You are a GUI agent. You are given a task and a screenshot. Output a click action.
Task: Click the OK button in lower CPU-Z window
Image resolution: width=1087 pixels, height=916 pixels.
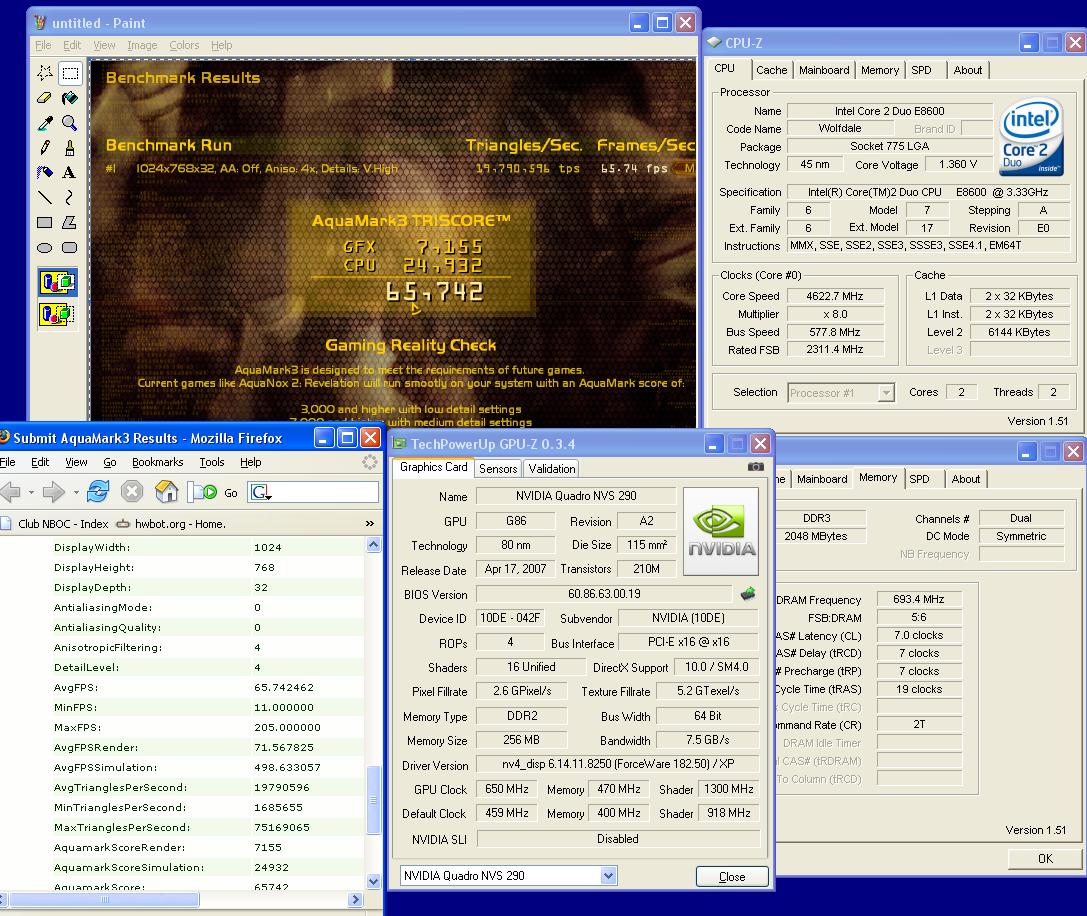pos(1045,858)
